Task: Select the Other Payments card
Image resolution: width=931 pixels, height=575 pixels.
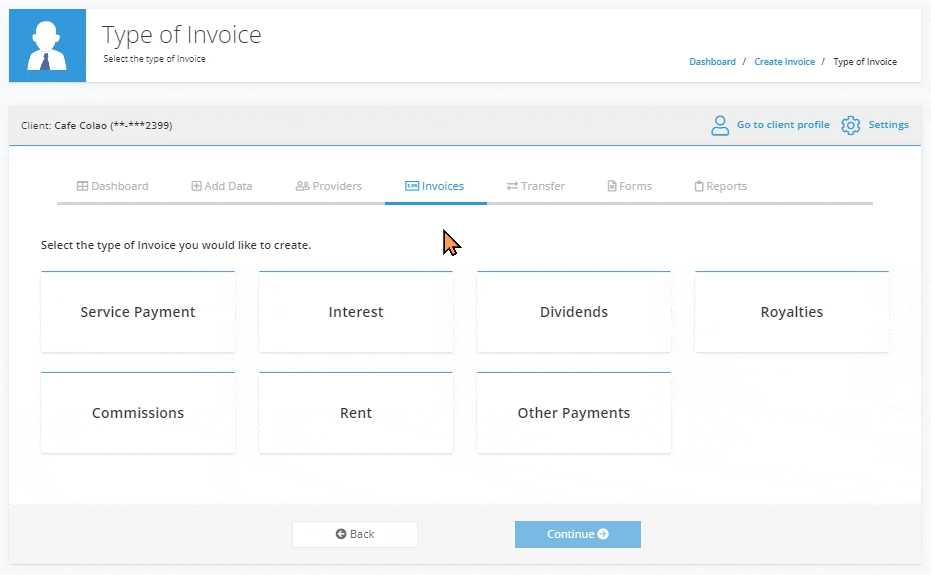Action: pos(574,413)
